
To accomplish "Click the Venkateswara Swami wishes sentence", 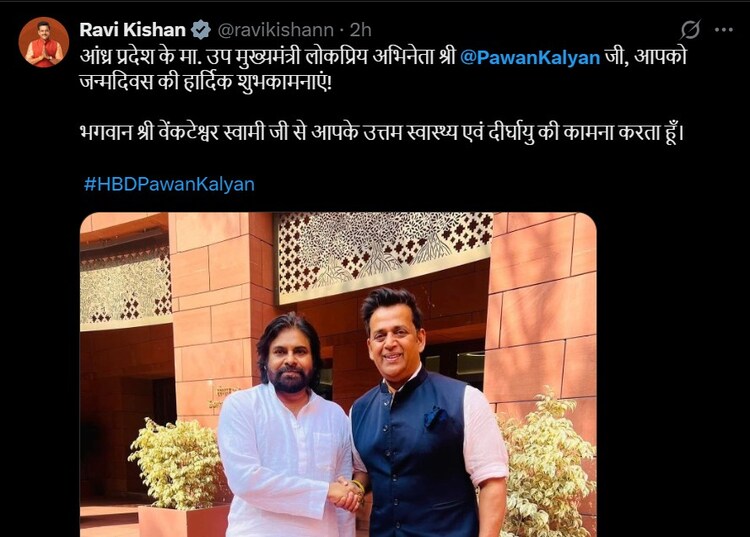I will (x=382, y=132).
